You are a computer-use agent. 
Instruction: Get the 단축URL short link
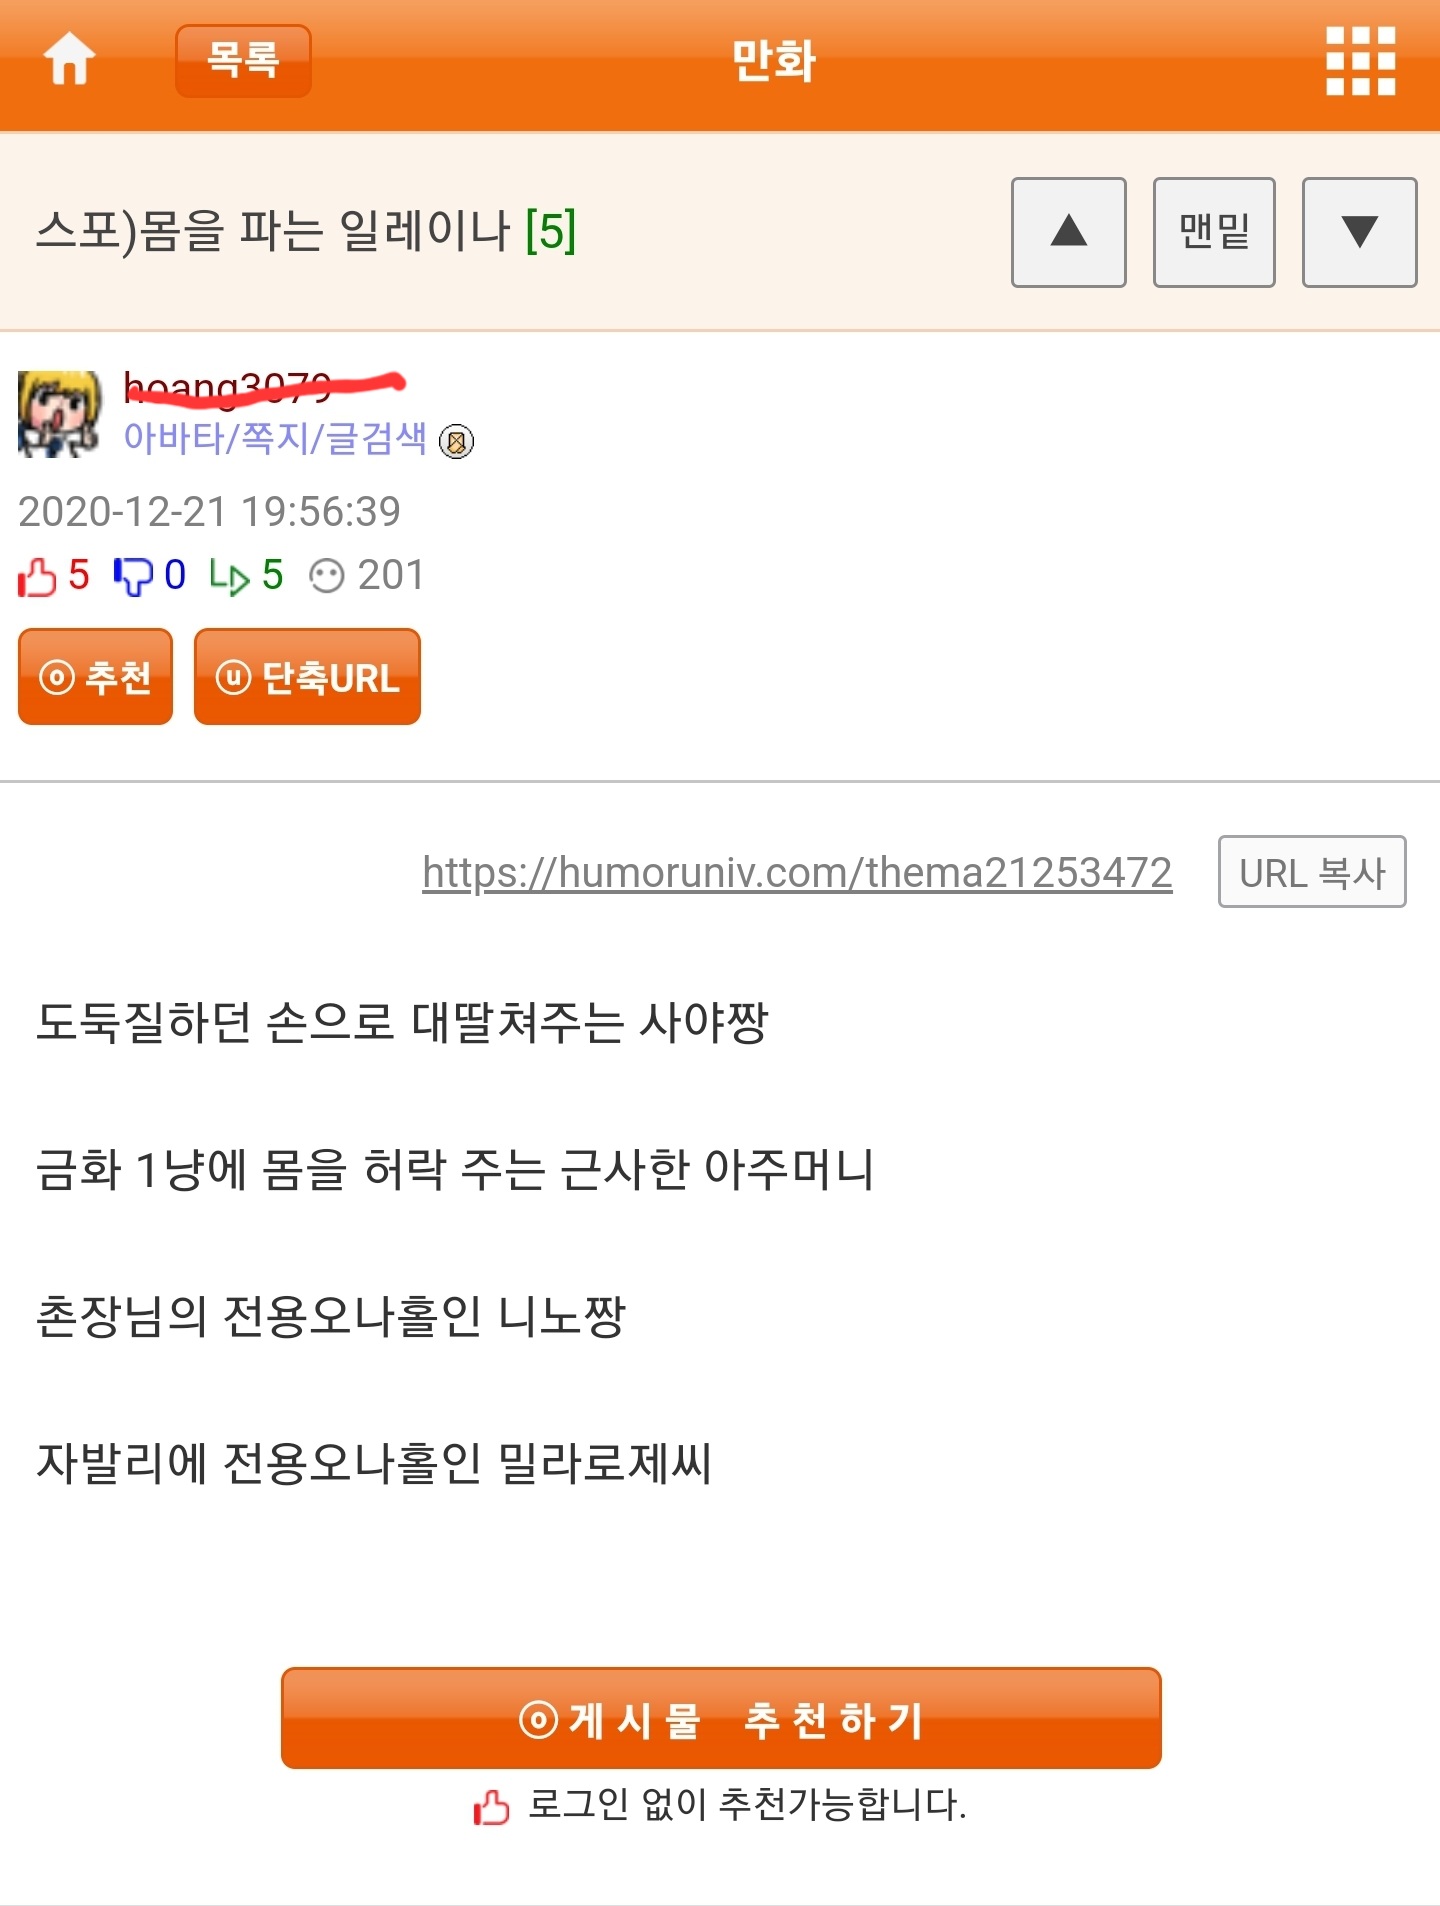coord(307,677)
